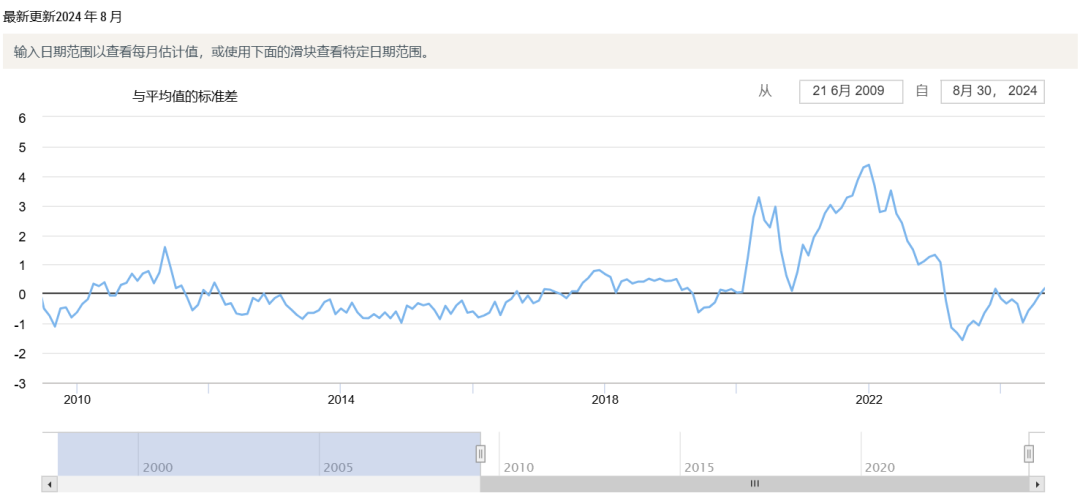Select 2015 in the navigator timeline
The width and height of the screenshot is (1080, 504).
[700, 467]
